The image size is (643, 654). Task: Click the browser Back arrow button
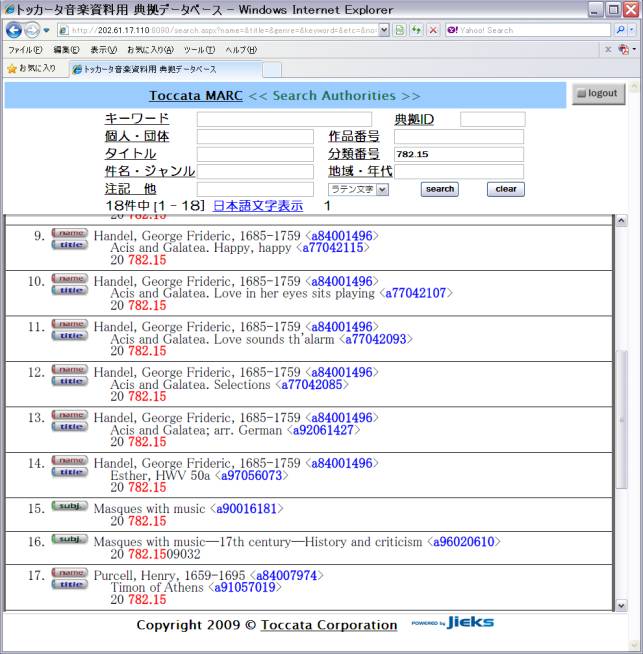click(x=14, y=30)
